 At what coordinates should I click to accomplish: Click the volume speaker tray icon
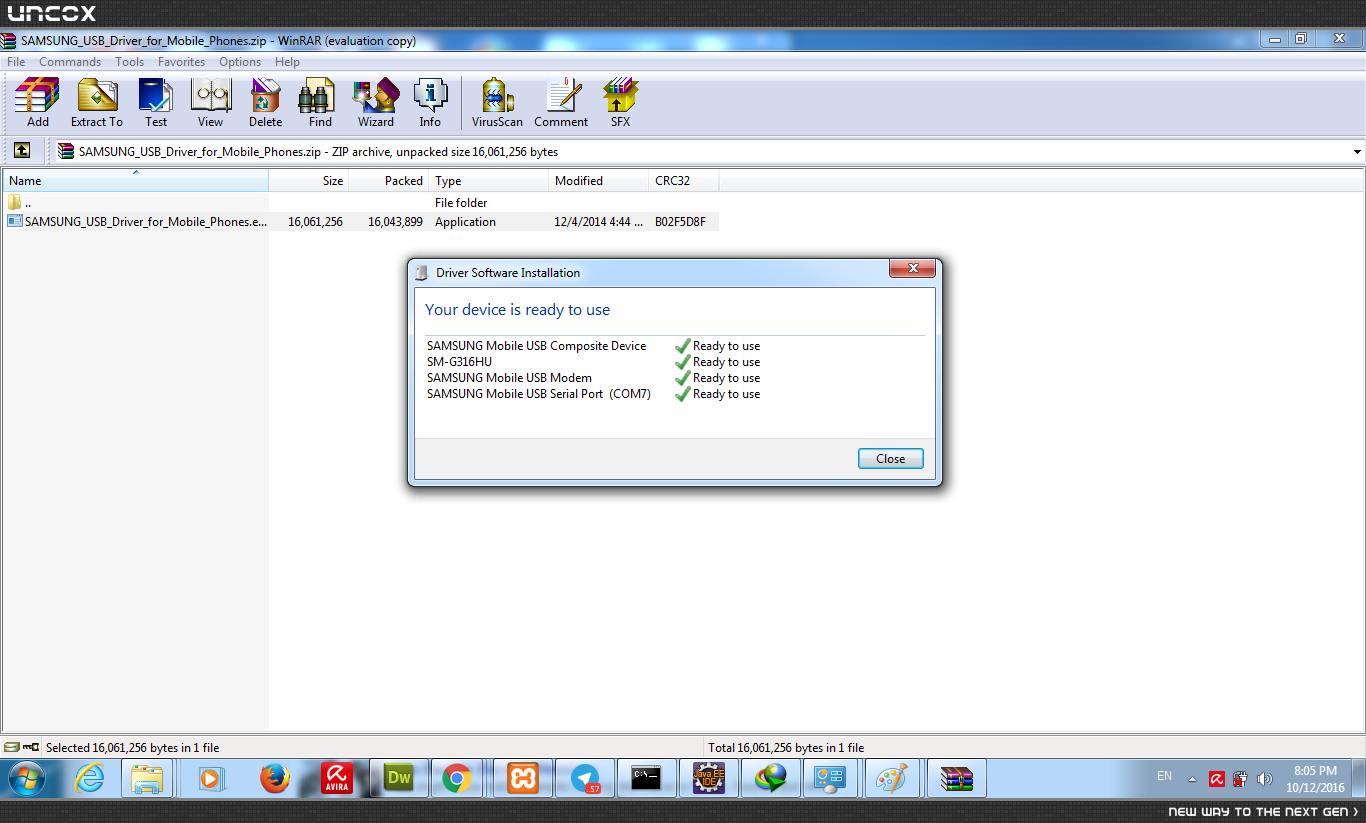pos(1265,779)
